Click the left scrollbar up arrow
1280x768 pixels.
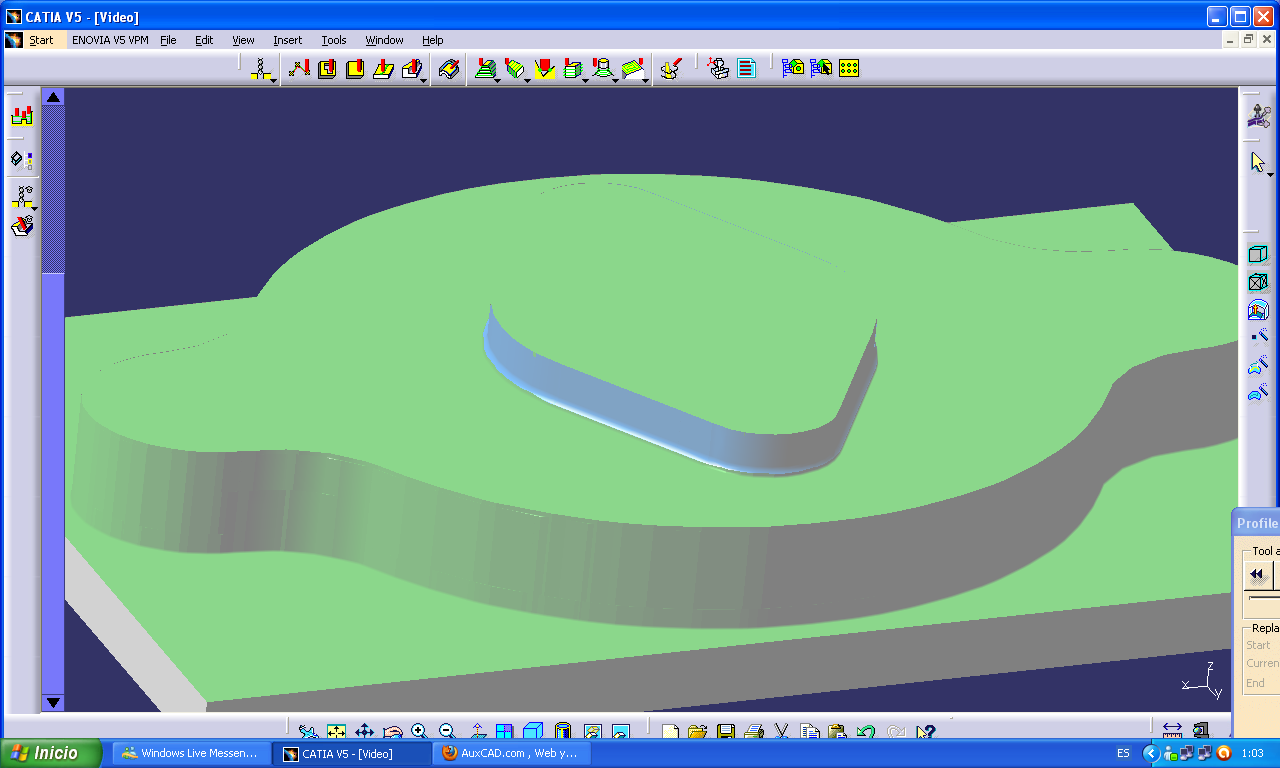point(53,97)
